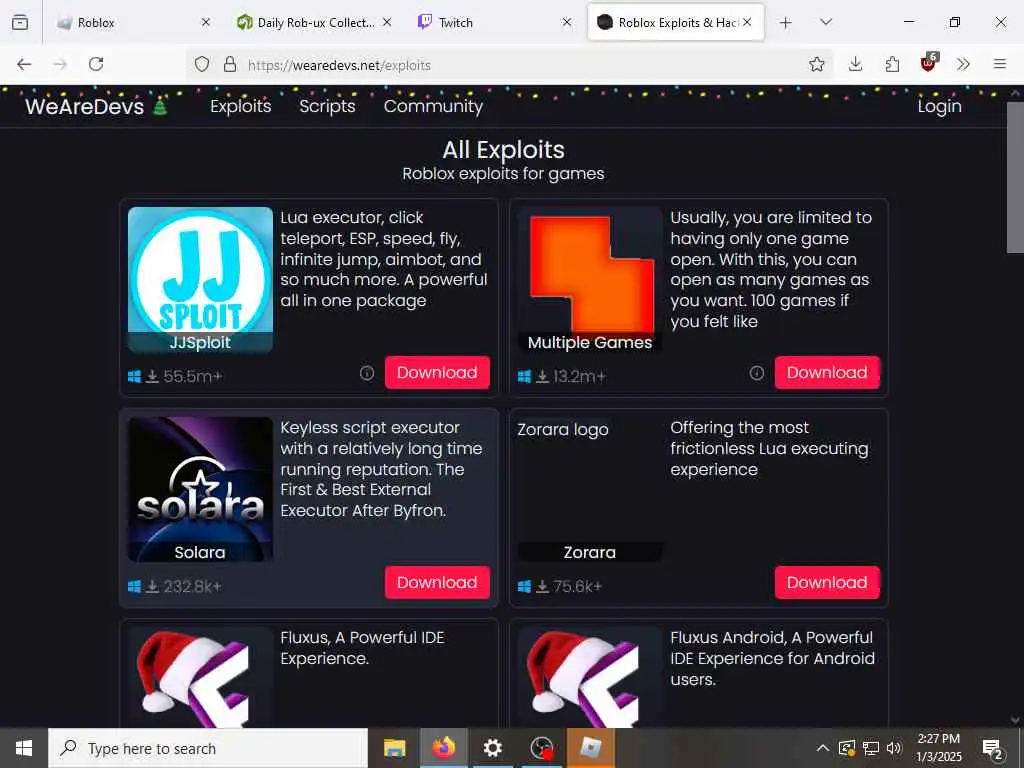1024x768 pixels.
Task: Open Settings gear from the taskbar
Action: [x=492, y=748]
